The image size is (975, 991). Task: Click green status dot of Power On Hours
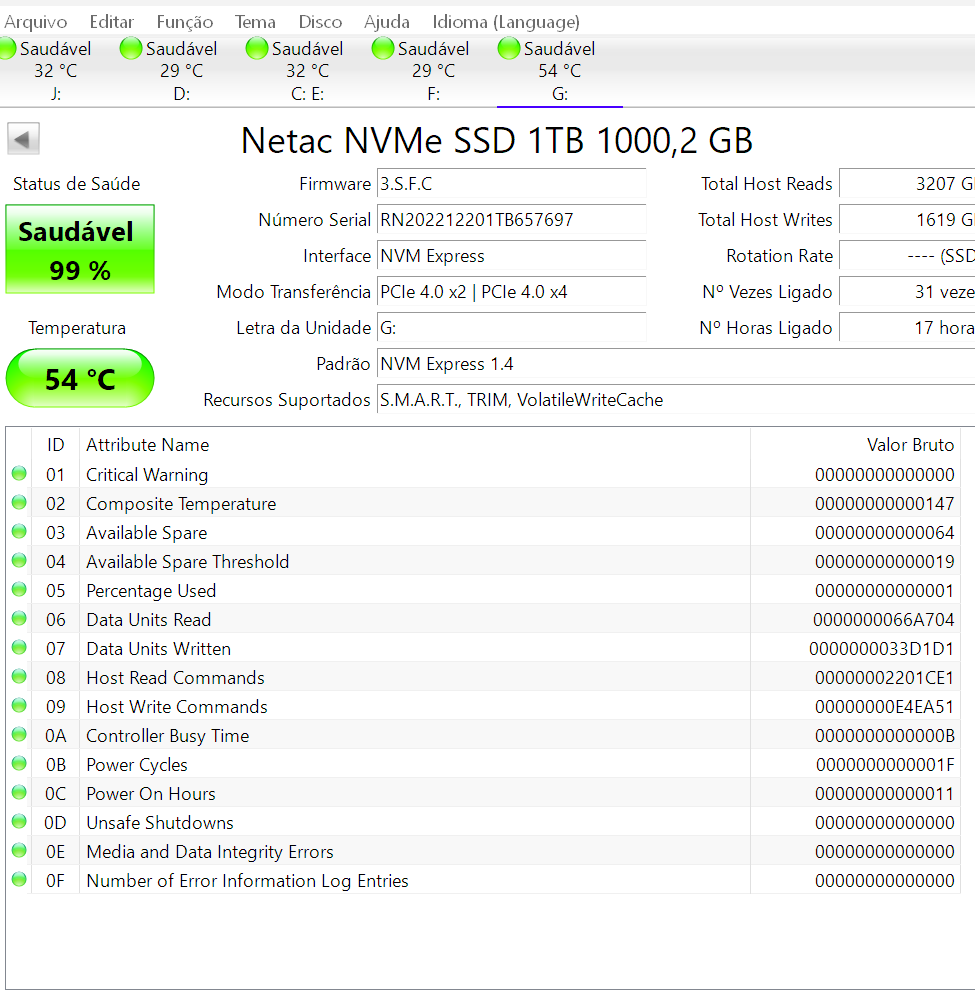click(19, 793)
